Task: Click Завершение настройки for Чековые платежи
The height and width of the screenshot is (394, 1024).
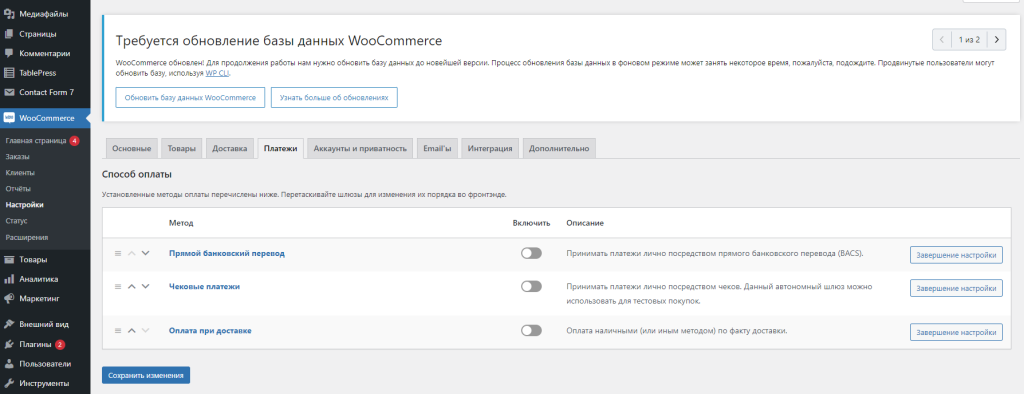Action: click(x=956, y=287)
